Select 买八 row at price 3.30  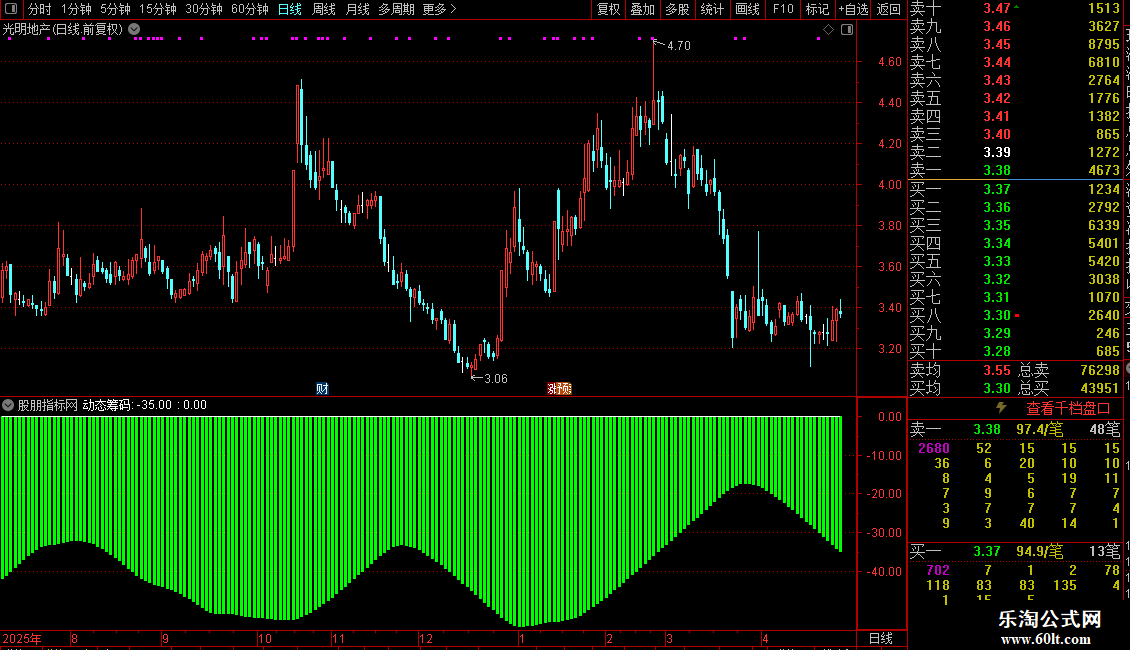[1015, 315]
